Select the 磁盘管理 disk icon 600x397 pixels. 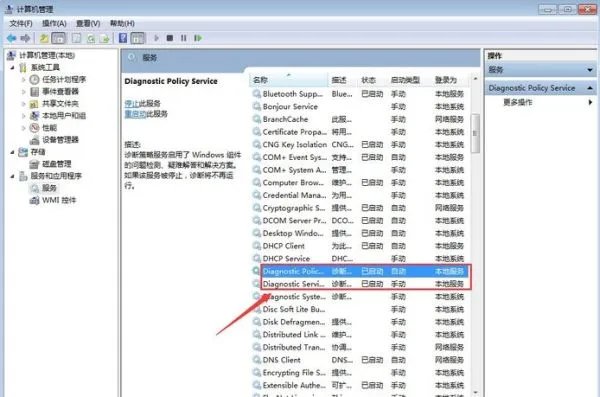[x=34, y=164]
